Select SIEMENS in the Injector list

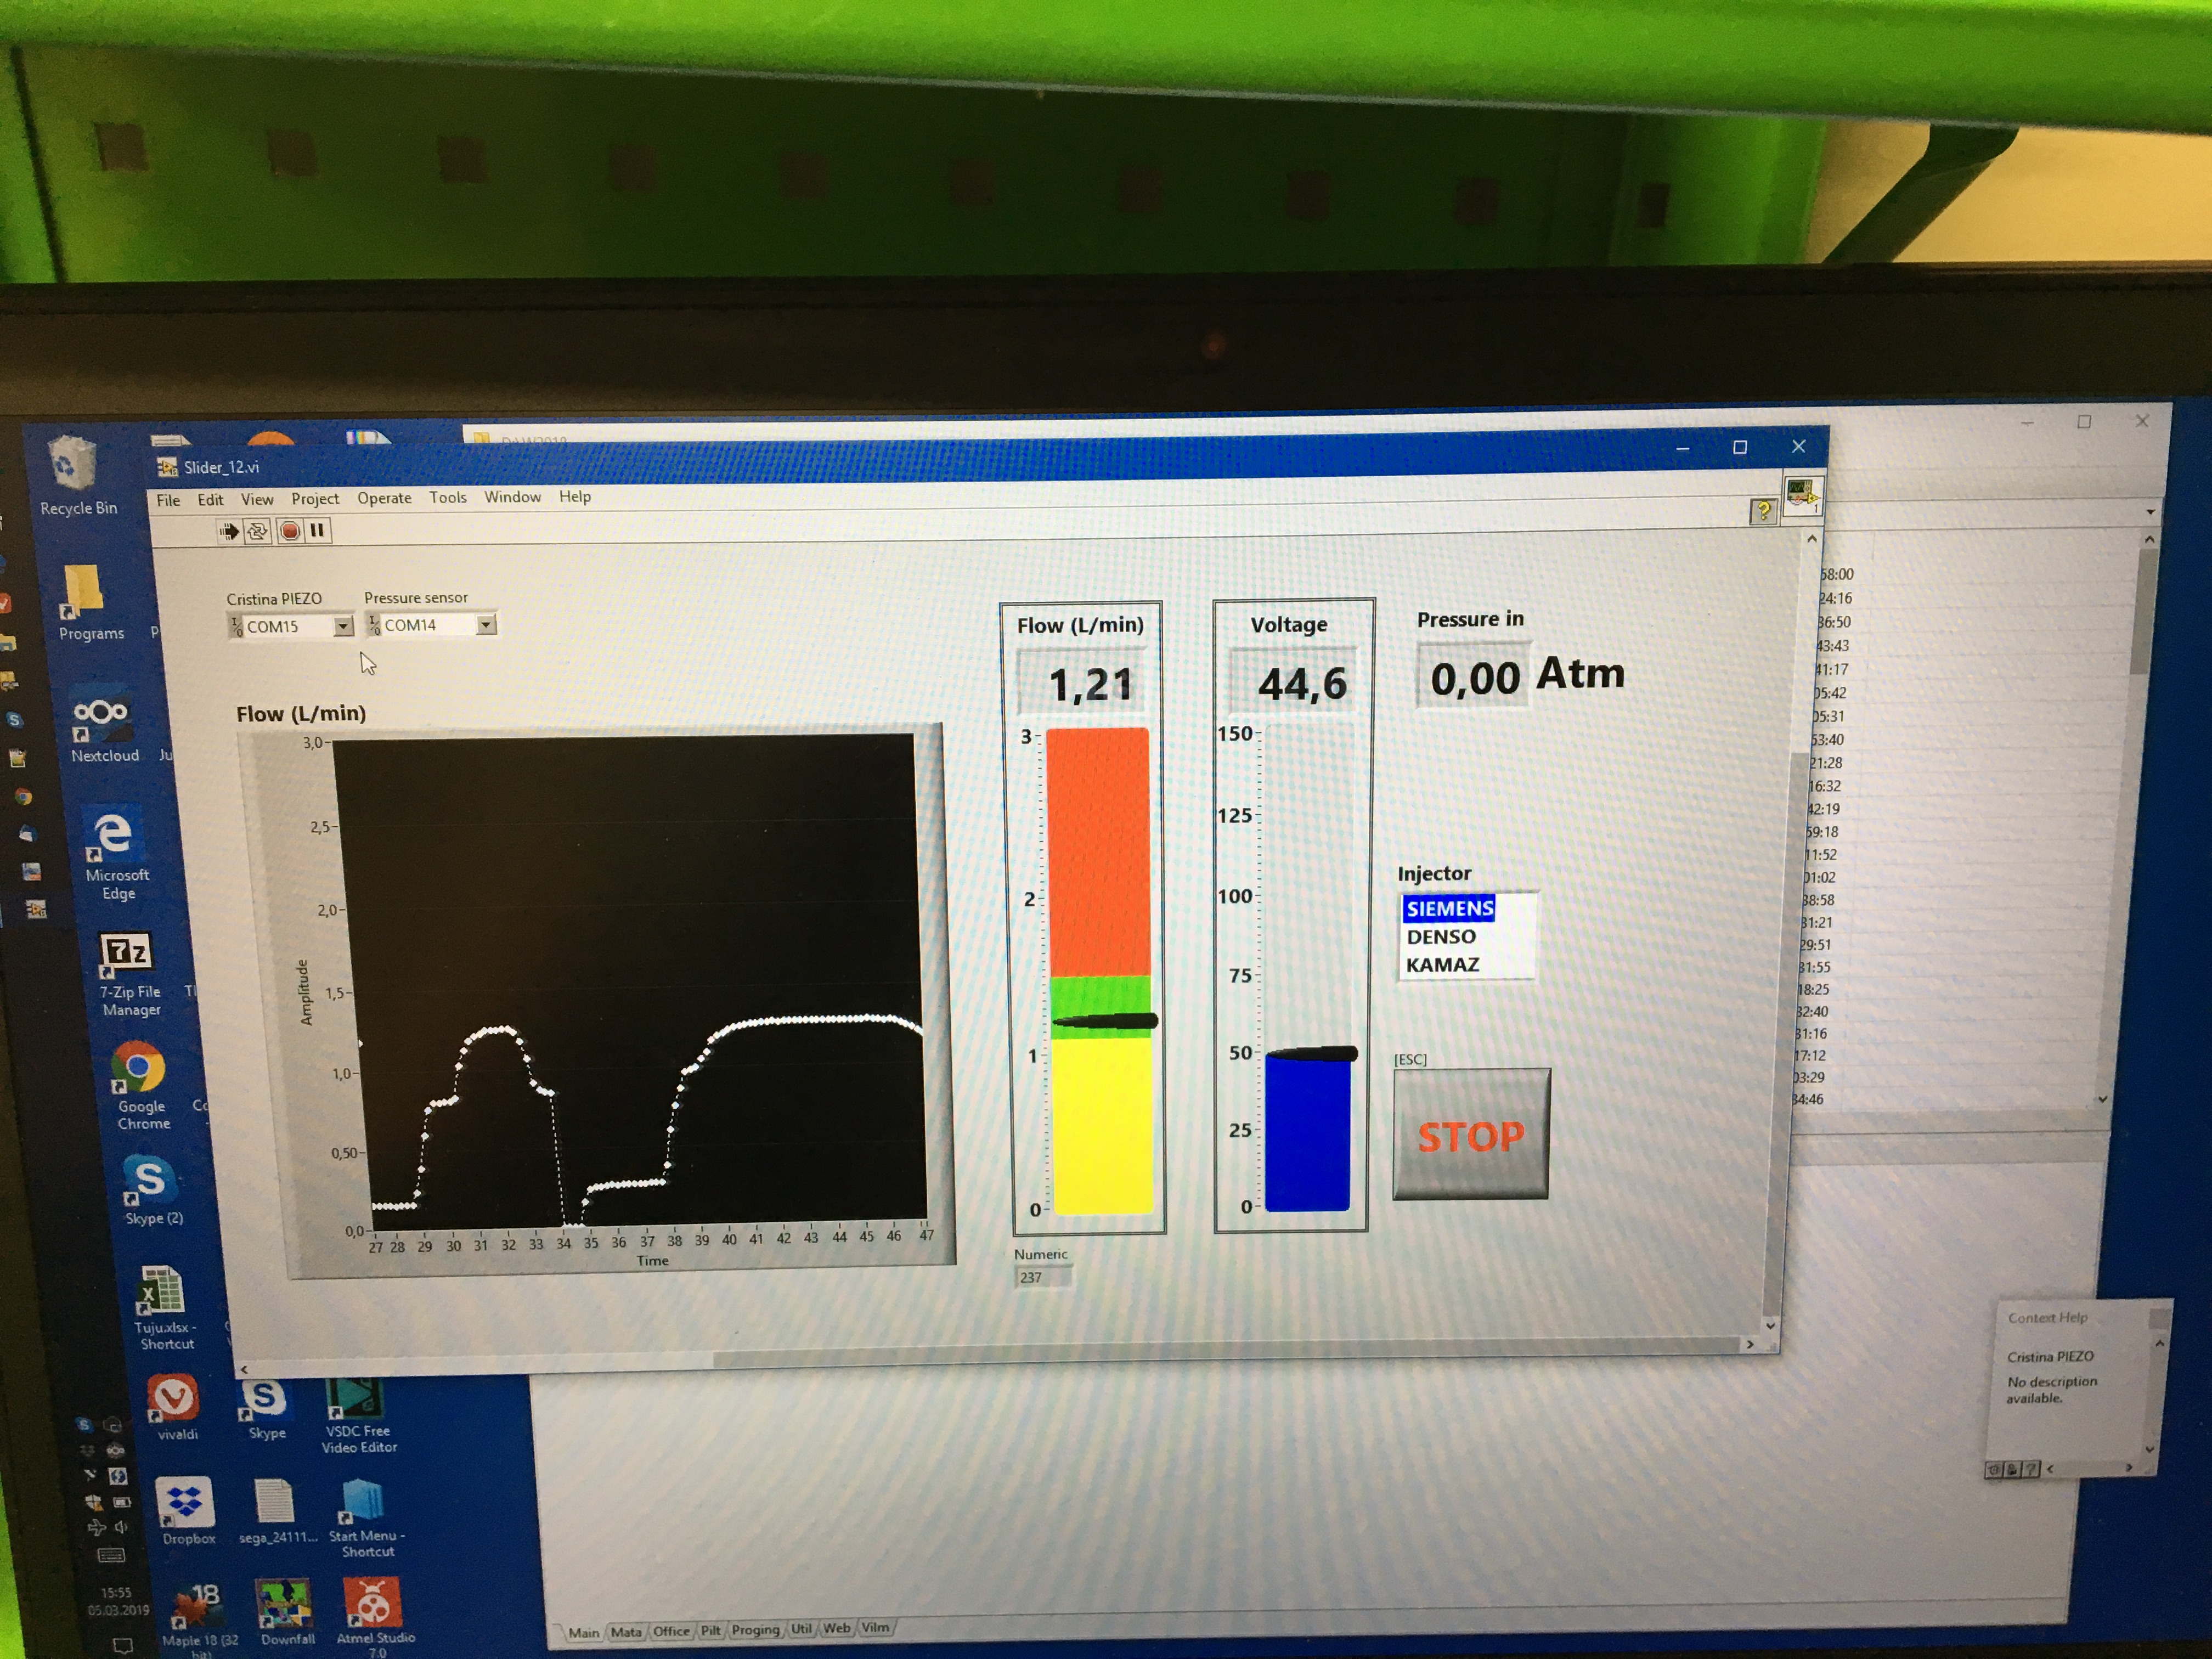pyautogui.click(x=1450, y=908)
